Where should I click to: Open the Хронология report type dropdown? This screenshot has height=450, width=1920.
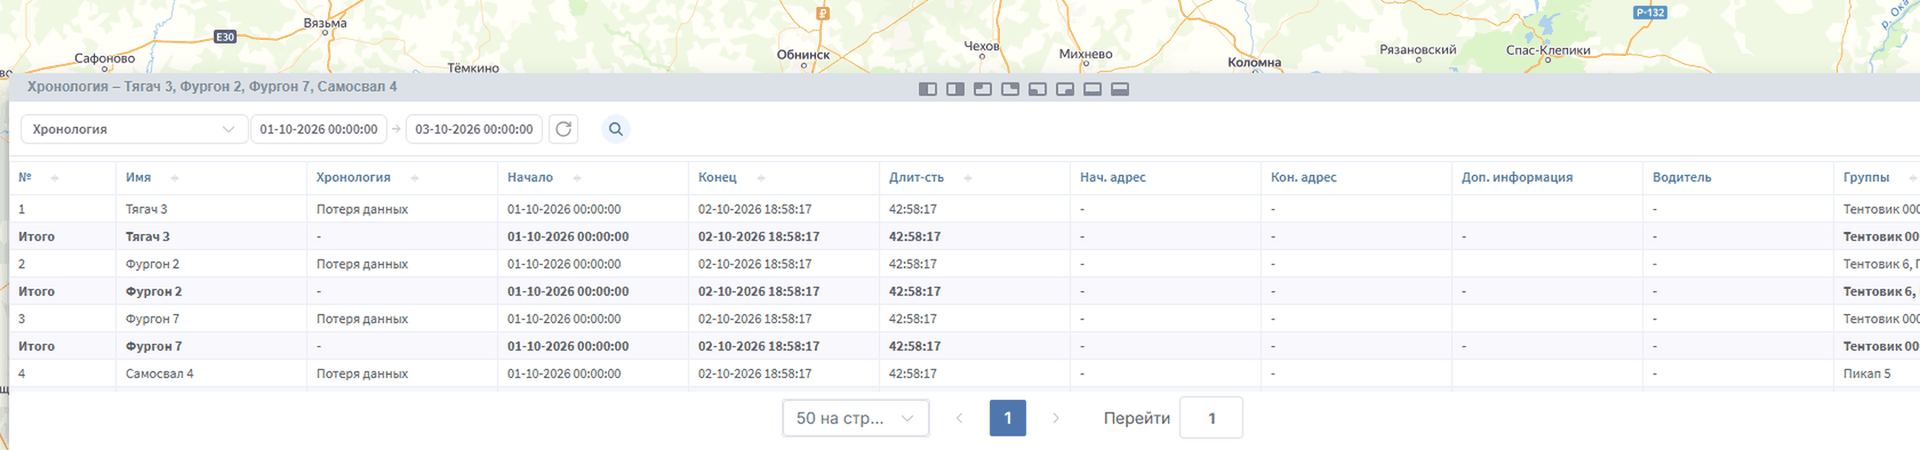click(134, 129)
